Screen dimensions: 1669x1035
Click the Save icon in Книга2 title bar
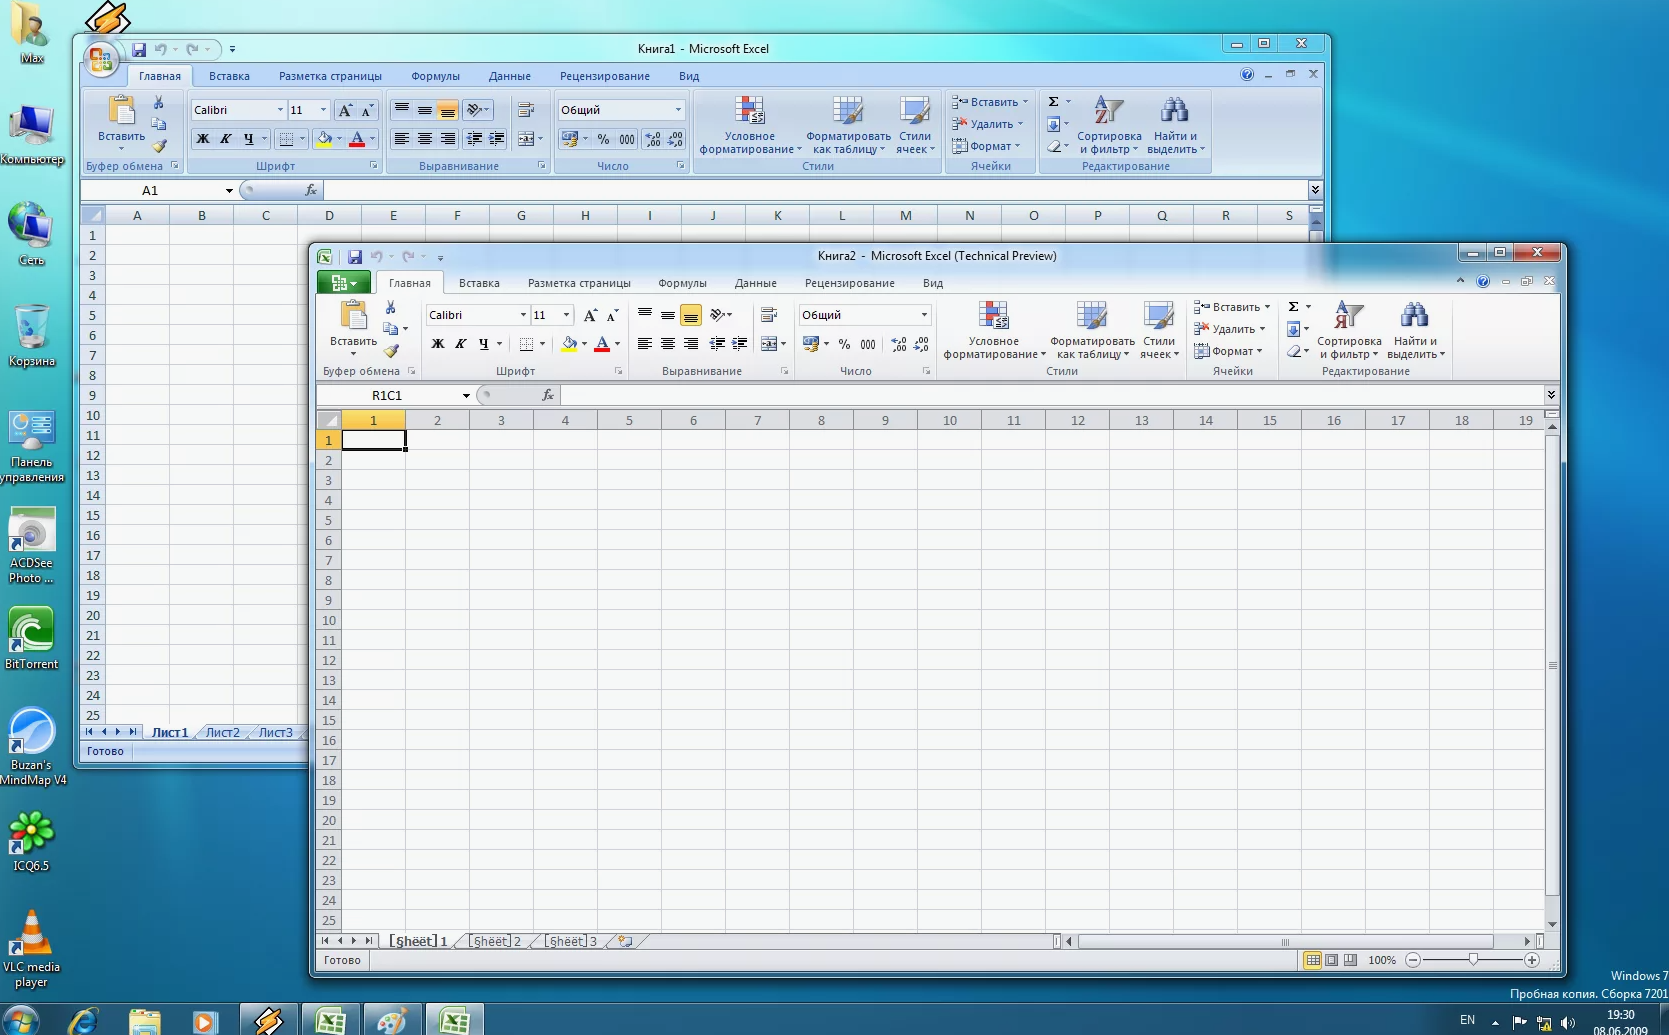click(x=354, y=256)
